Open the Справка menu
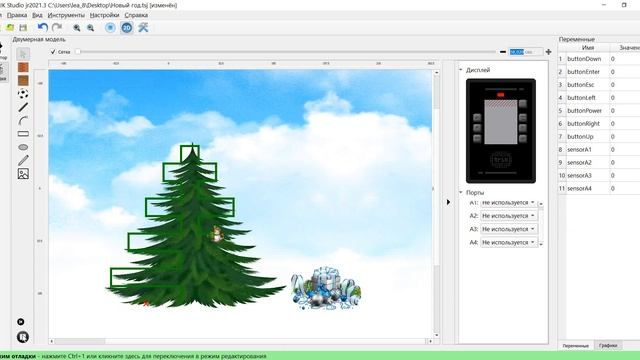The height and width of the screenshot is (360, 640). [136, 15]
